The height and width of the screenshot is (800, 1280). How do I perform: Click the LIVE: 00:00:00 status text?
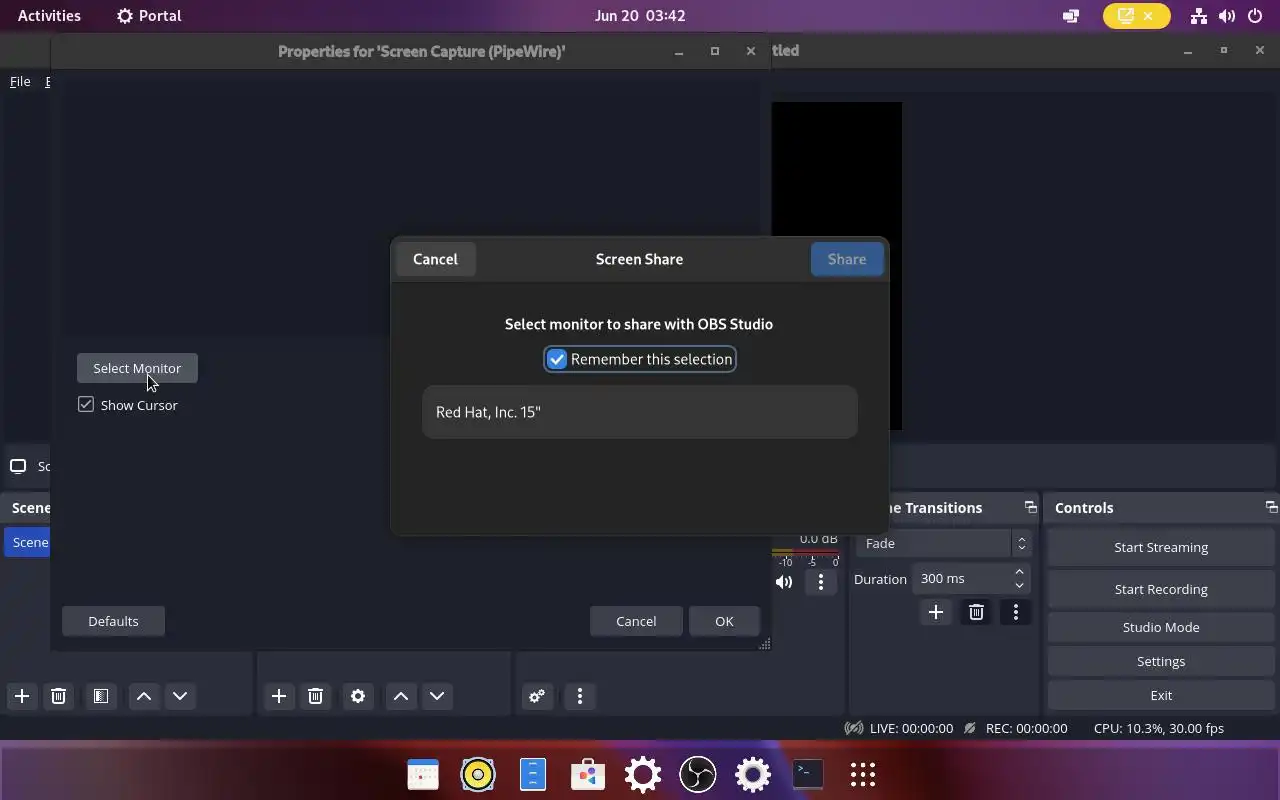tap(911, 728)
